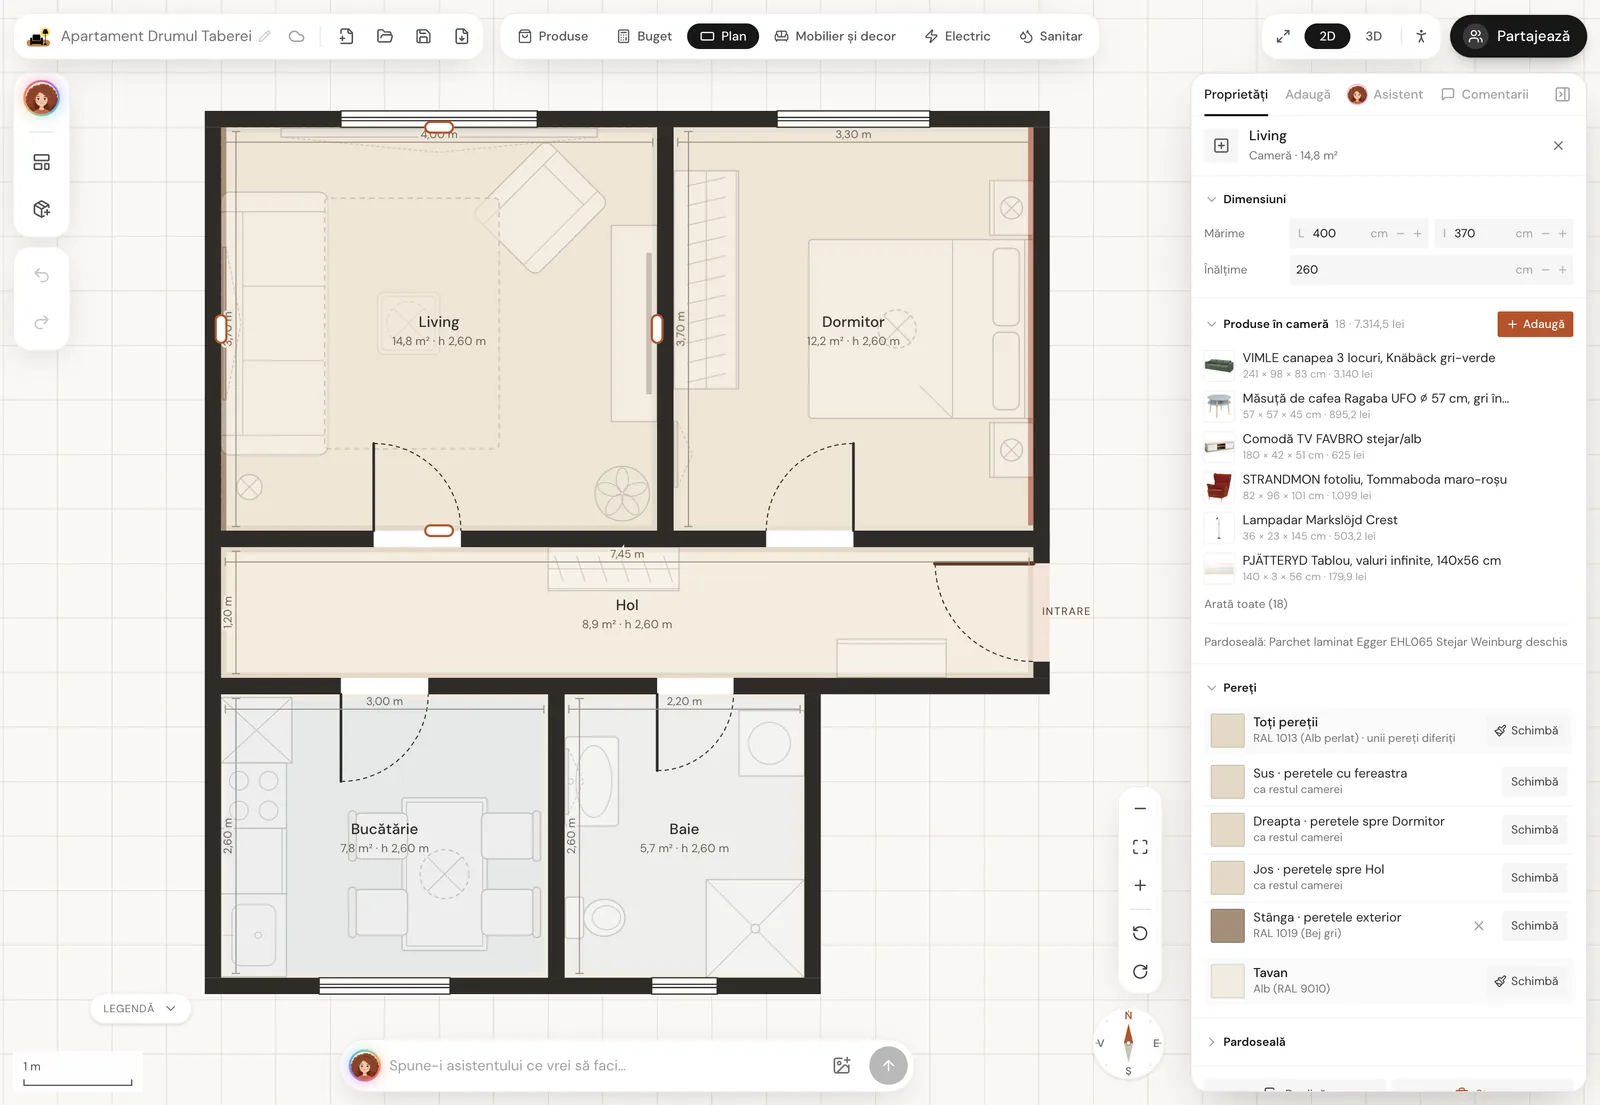Click the redo arrow icon
This screenshot has height=1105, width=1600.
click(41, 322)
